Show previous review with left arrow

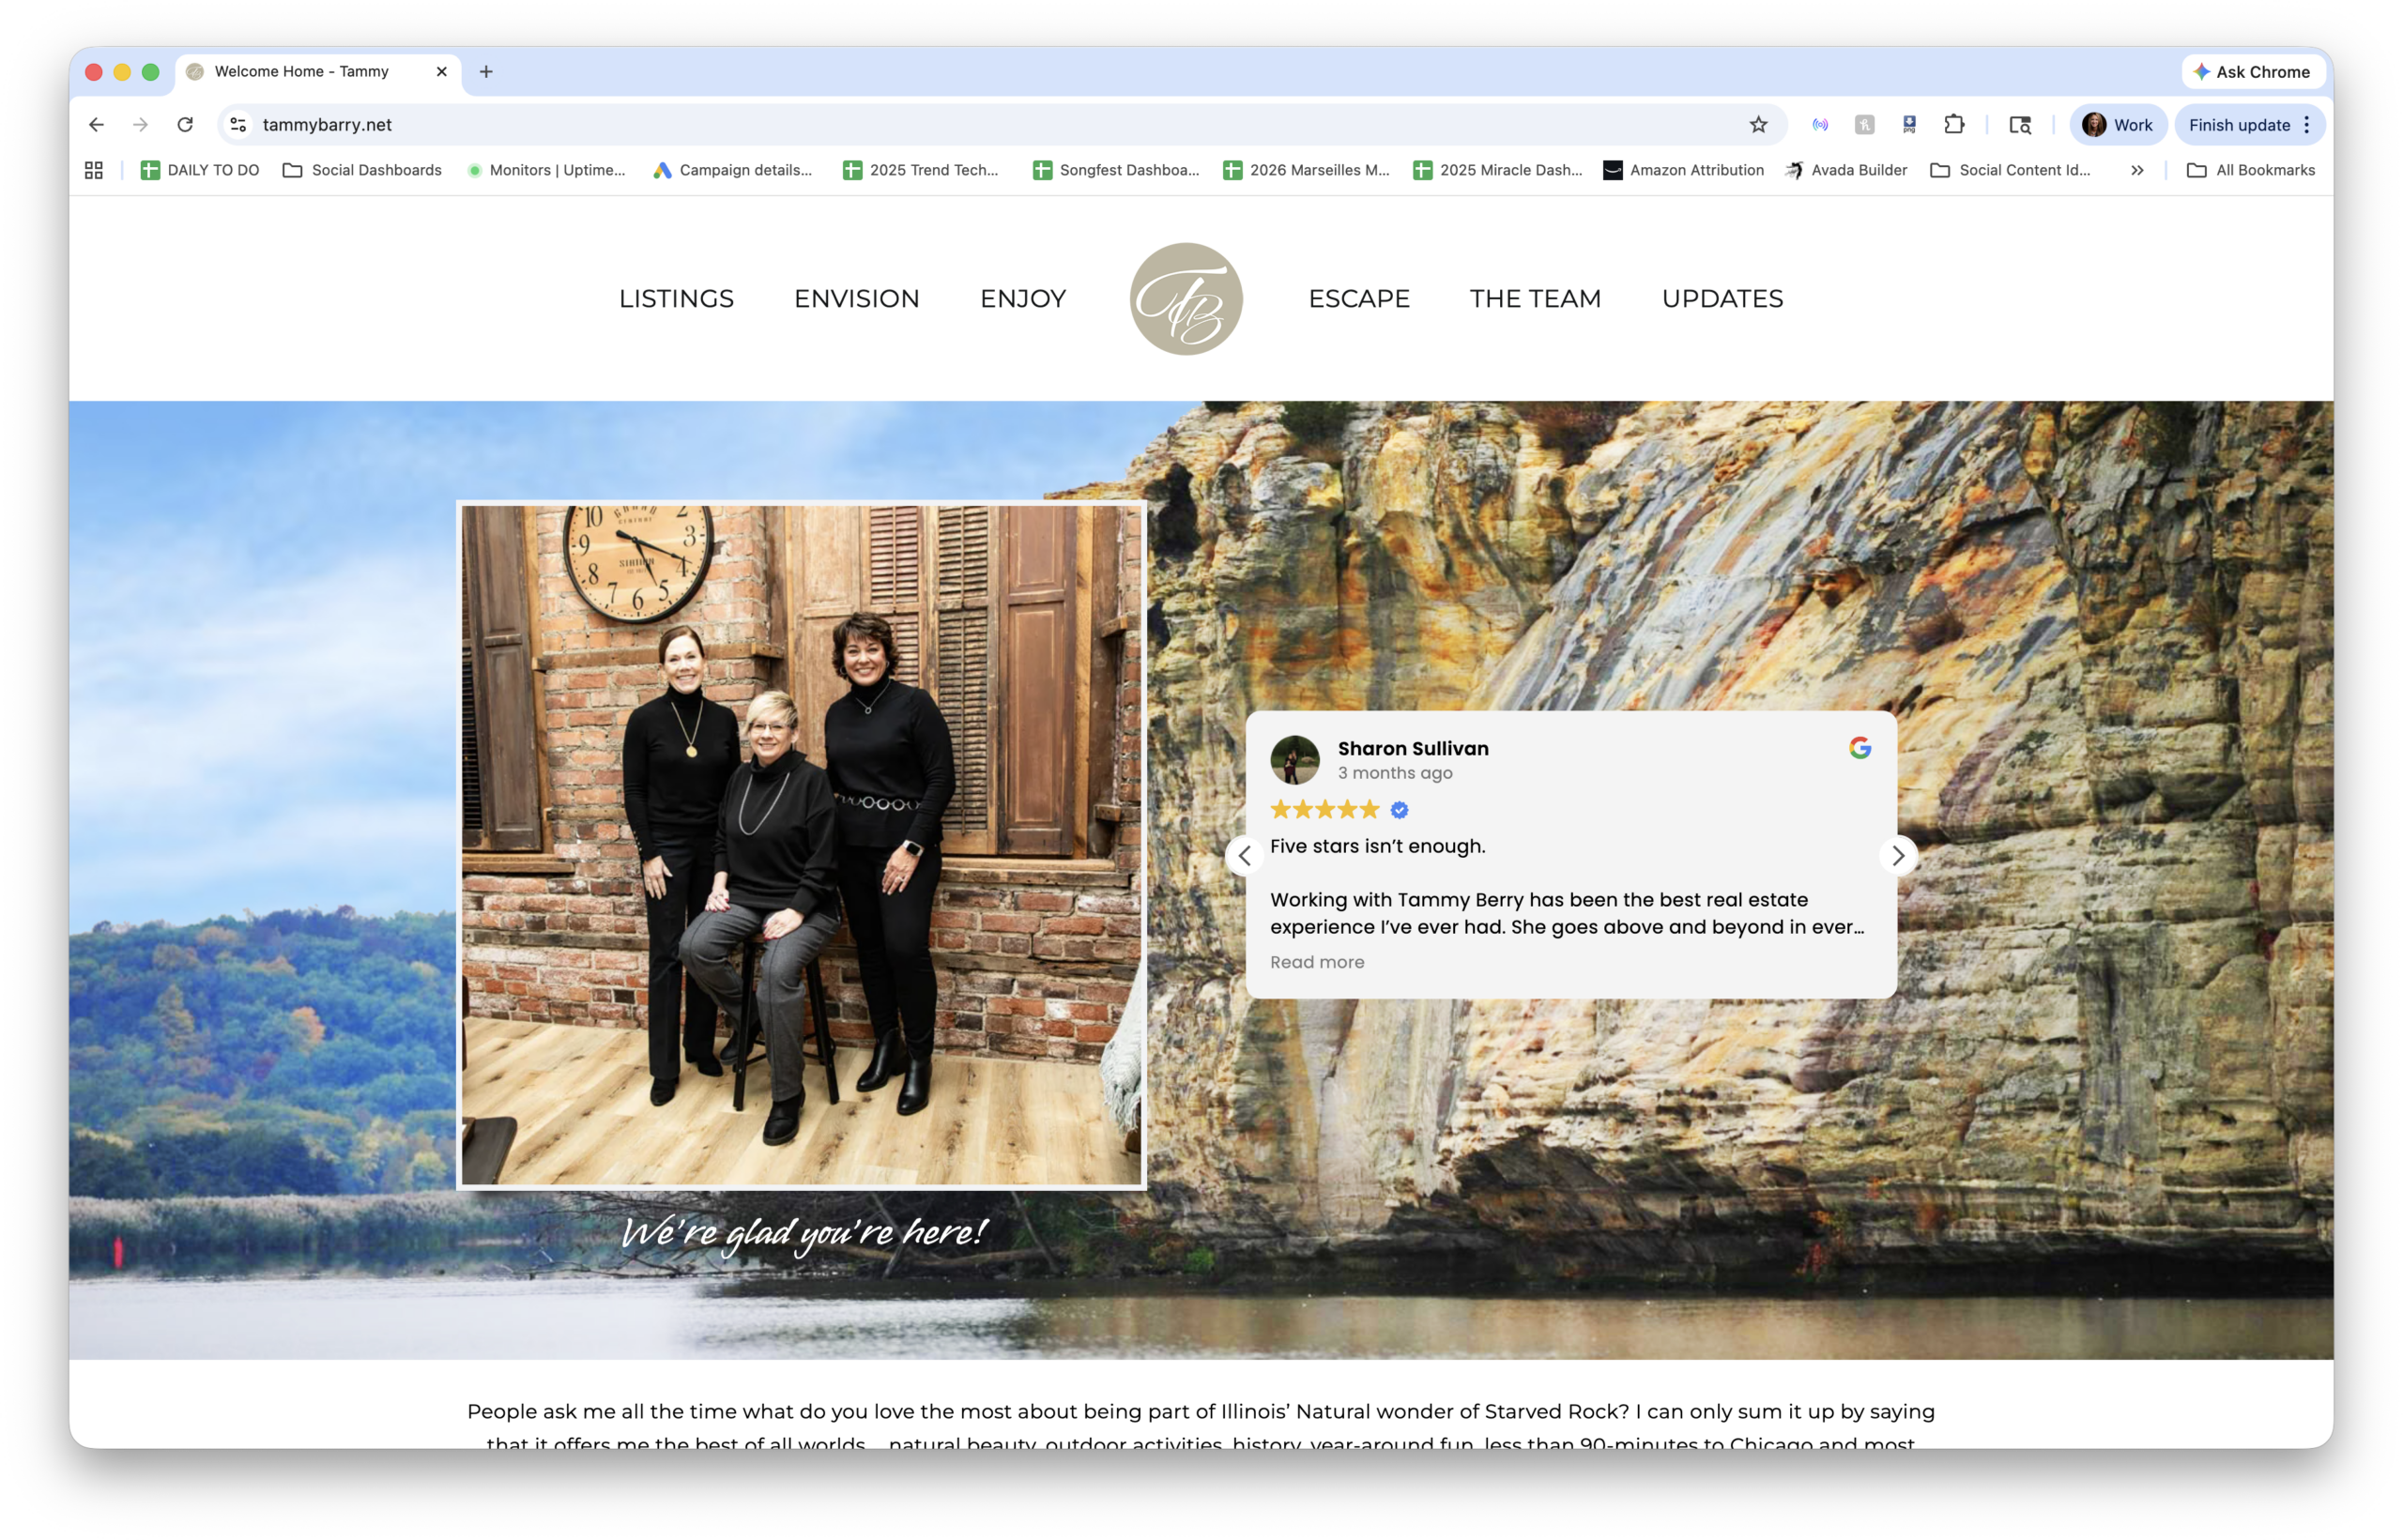[x=1244, y=855]
